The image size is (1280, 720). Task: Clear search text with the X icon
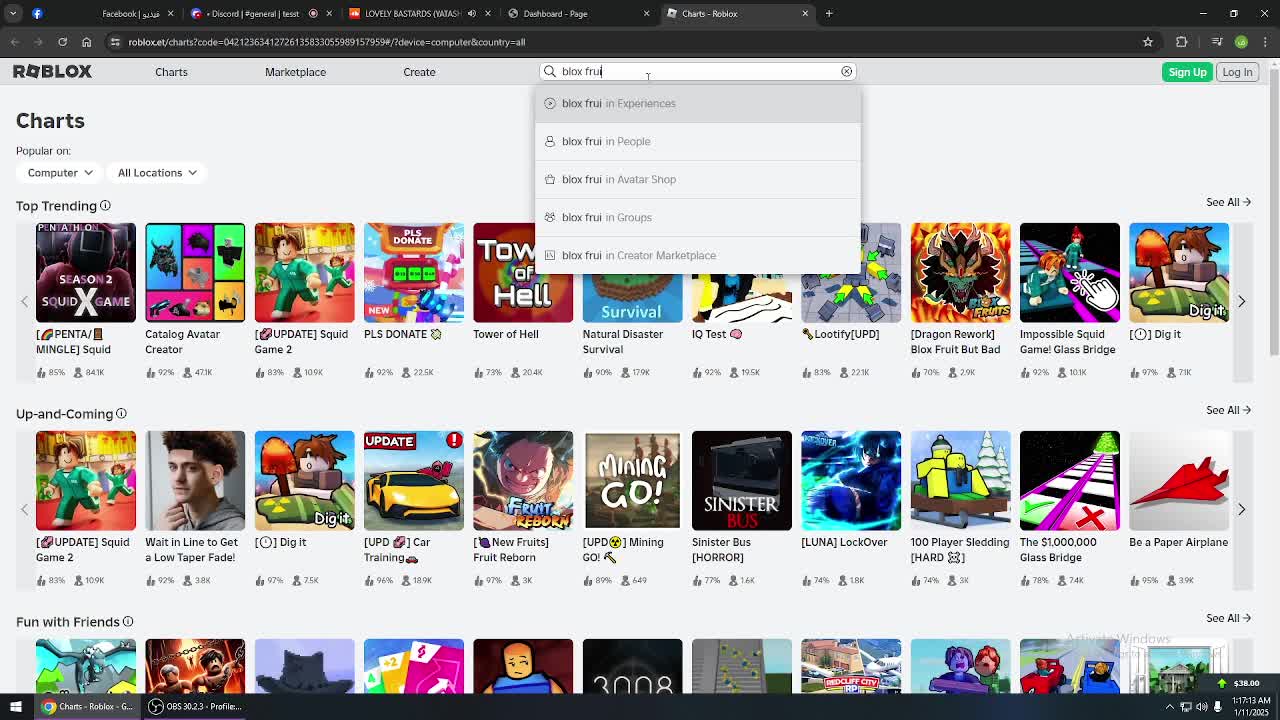coord(846,71)
